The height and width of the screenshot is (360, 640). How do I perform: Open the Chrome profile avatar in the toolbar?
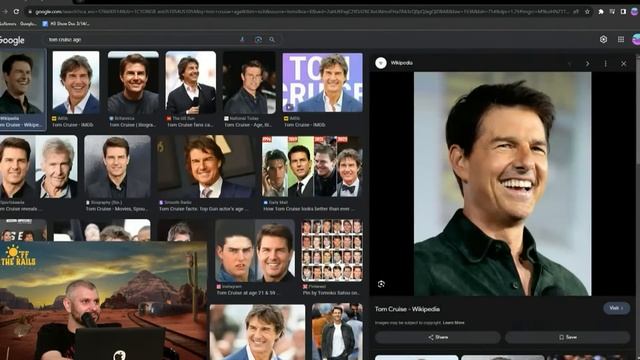click(635, 12)
